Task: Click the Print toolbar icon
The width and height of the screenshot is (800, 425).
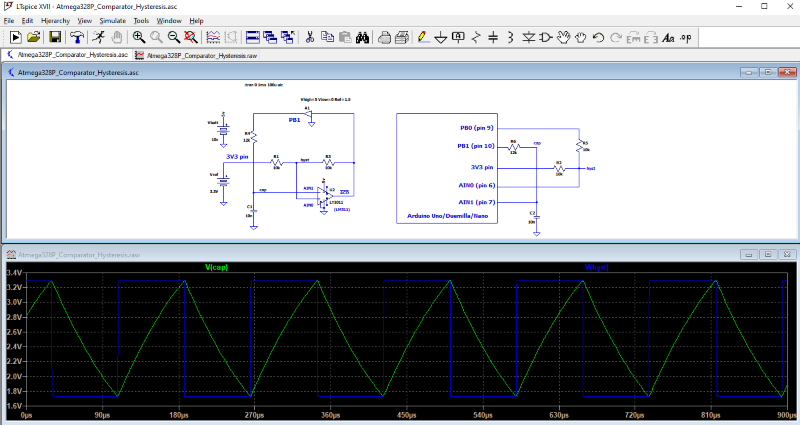Action: pos(385,37)
